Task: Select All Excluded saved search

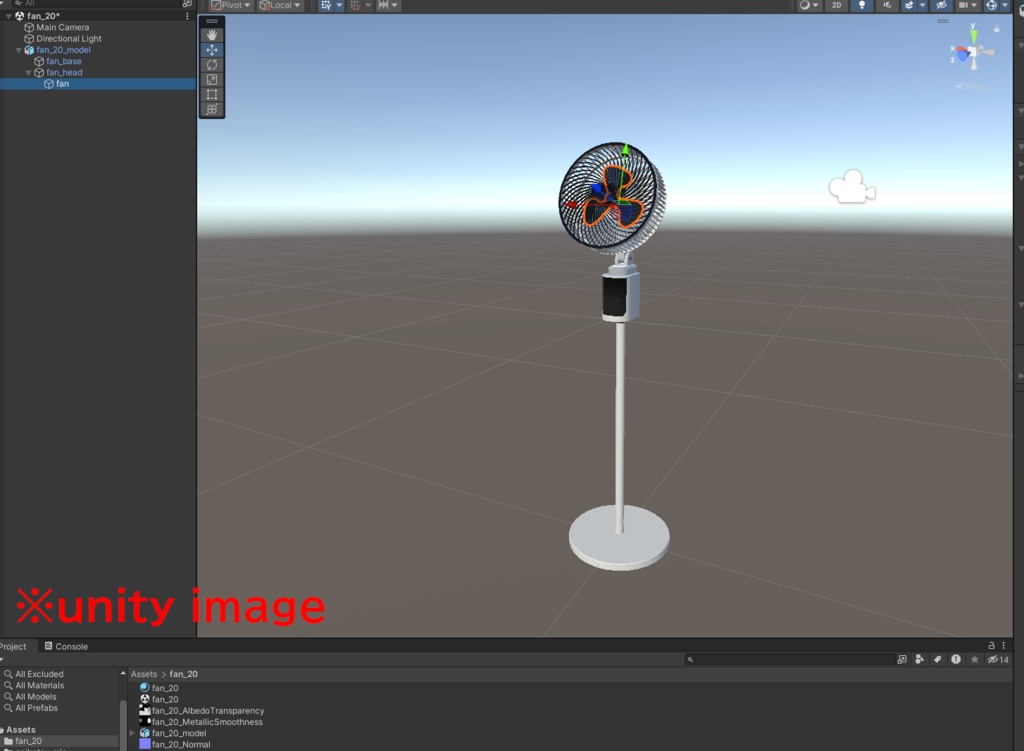Action: click(39, 674)
